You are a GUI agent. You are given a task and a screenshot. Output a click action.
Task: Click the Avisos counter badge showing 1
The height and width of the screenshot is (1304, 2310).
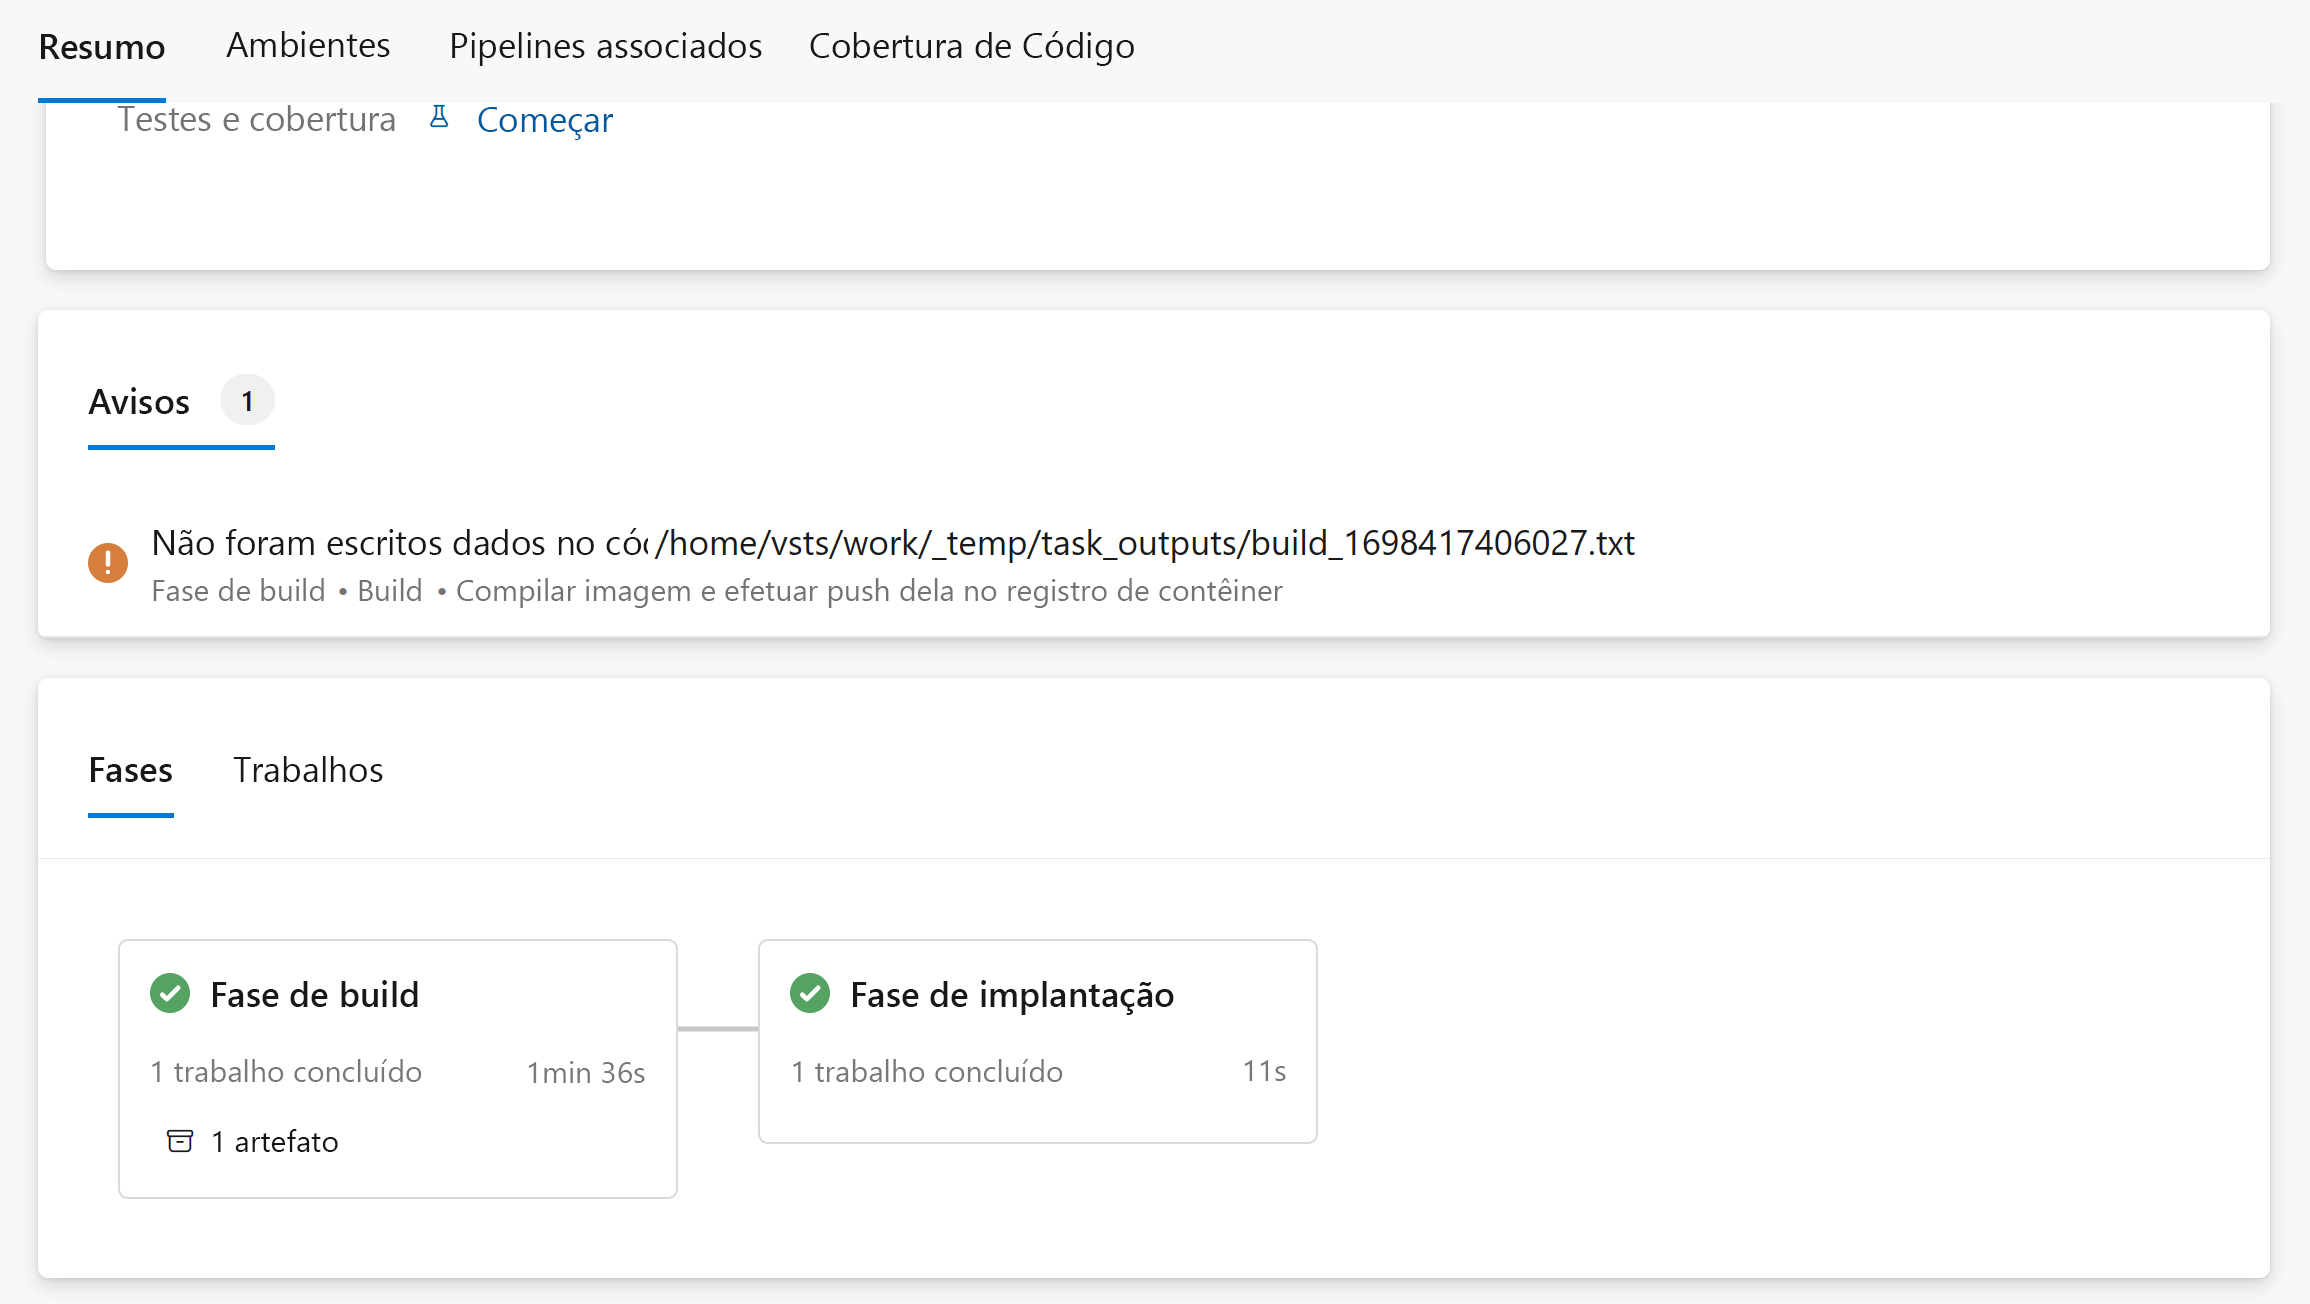tap(247, 399)
